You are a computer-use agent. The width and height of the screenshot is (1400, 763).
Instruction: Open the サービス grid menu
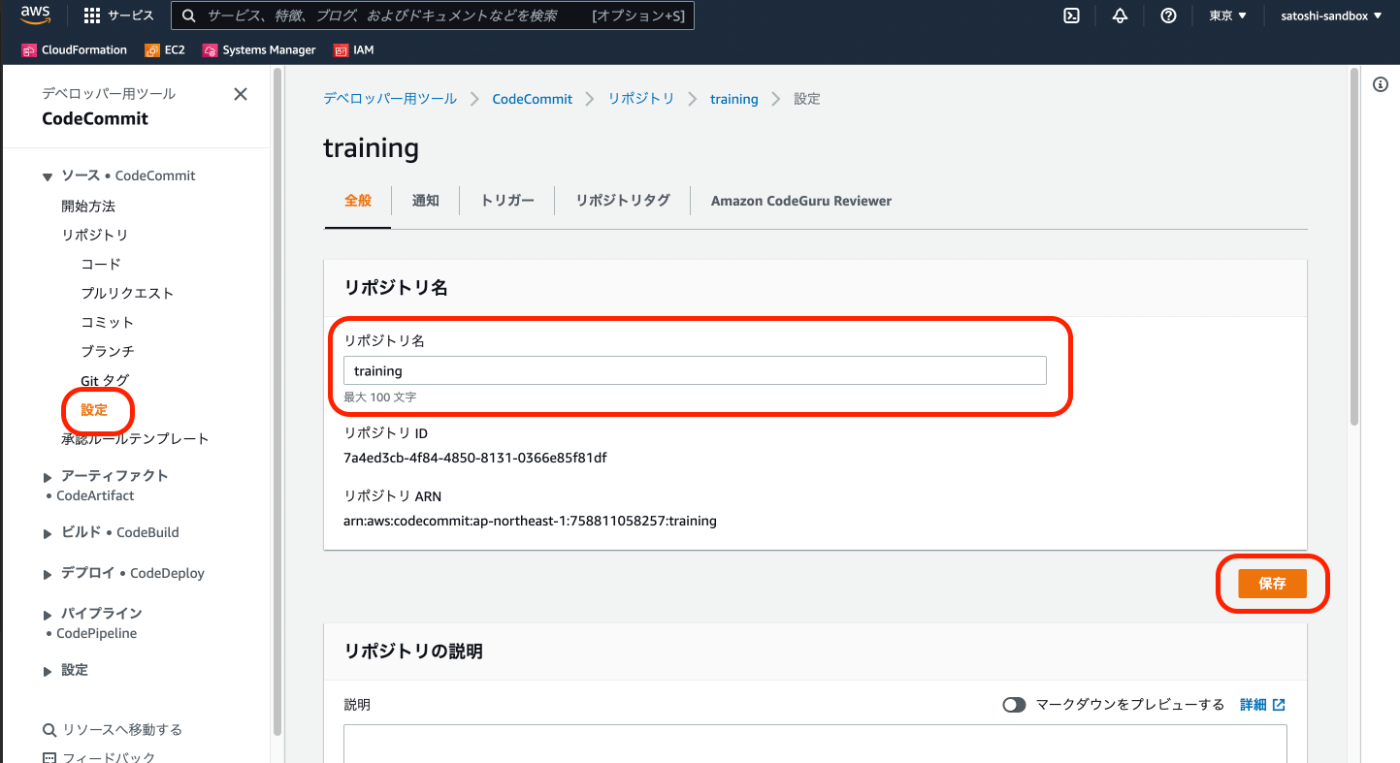coord(118,16)
